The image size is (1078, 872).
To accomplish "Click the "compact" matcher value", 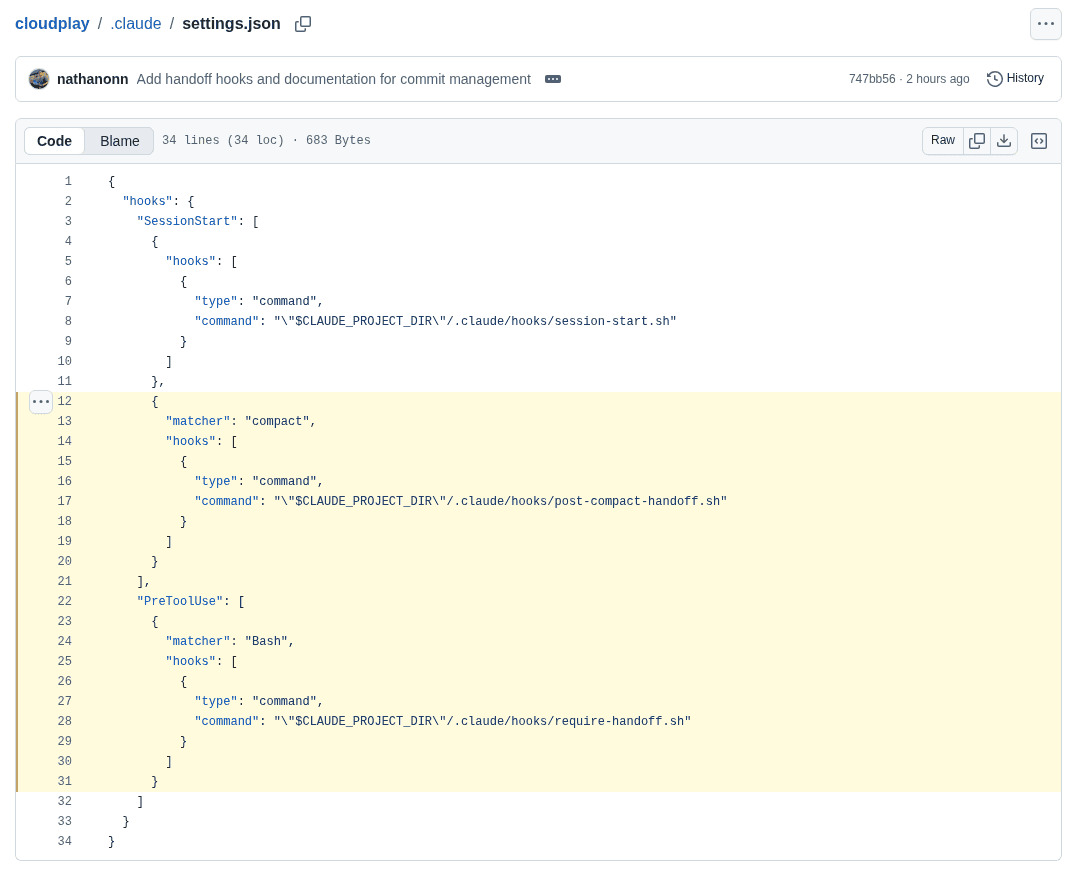I will pyautogui.click(x=277, y=422).
